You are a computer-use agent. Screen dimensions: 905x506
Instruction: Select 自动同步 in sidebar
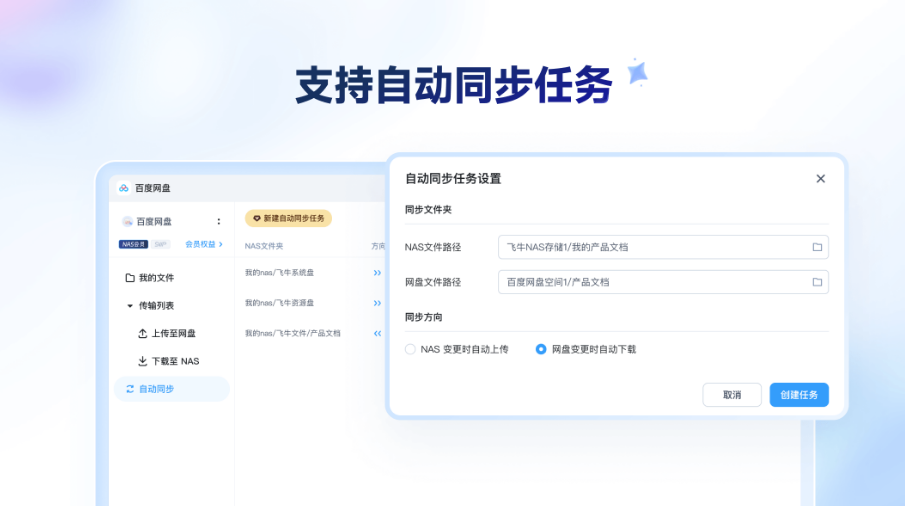[x=172, y=389]
